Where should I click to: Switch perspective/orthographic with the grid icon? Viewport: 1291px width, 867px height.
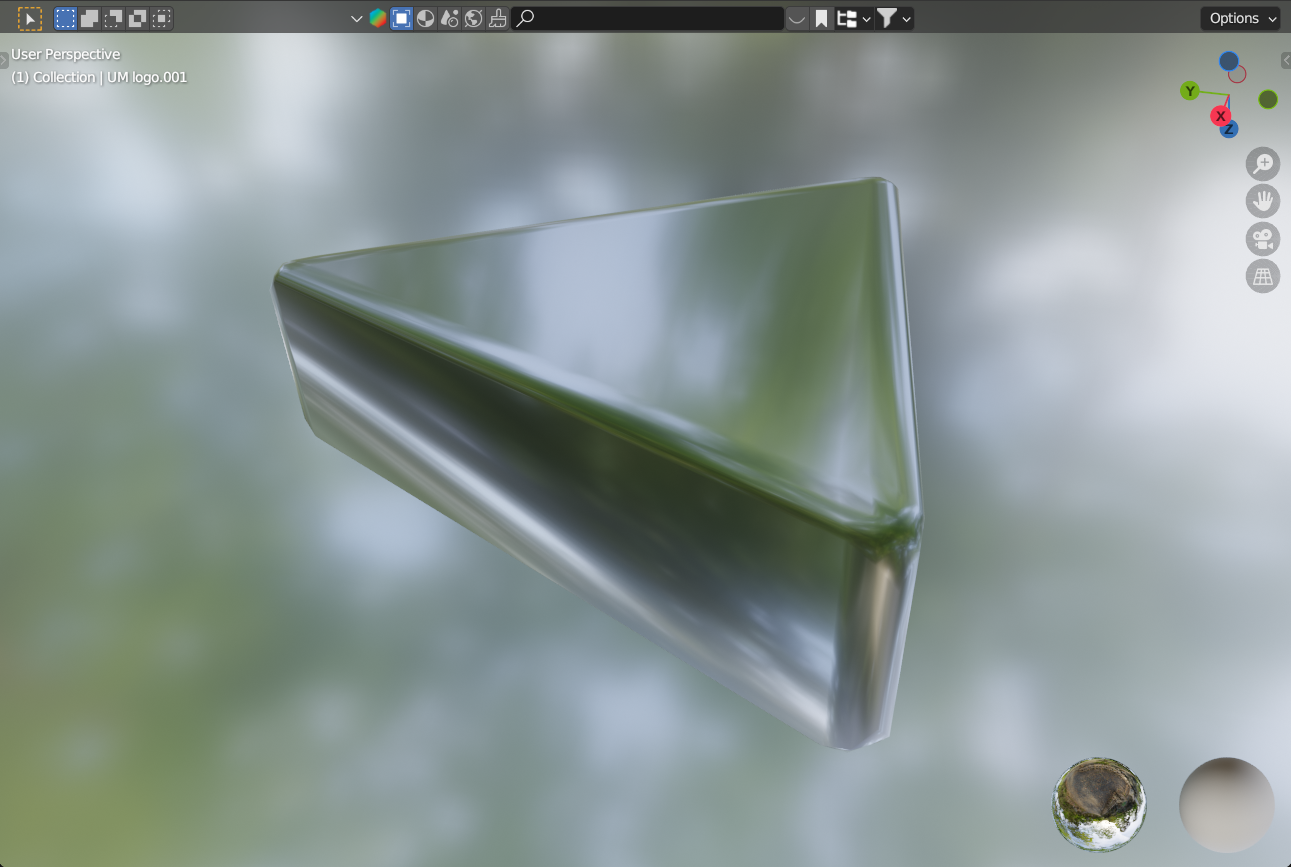1263,276
